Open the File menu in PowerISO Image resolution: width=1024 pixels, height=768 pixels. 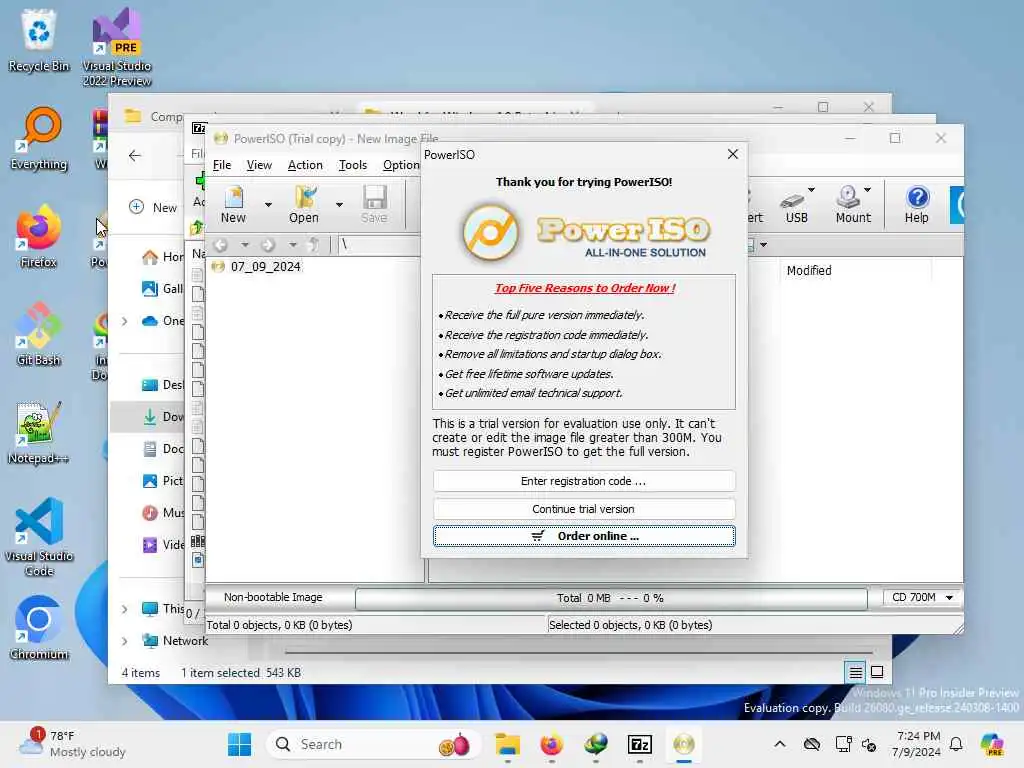pos(221,165)
